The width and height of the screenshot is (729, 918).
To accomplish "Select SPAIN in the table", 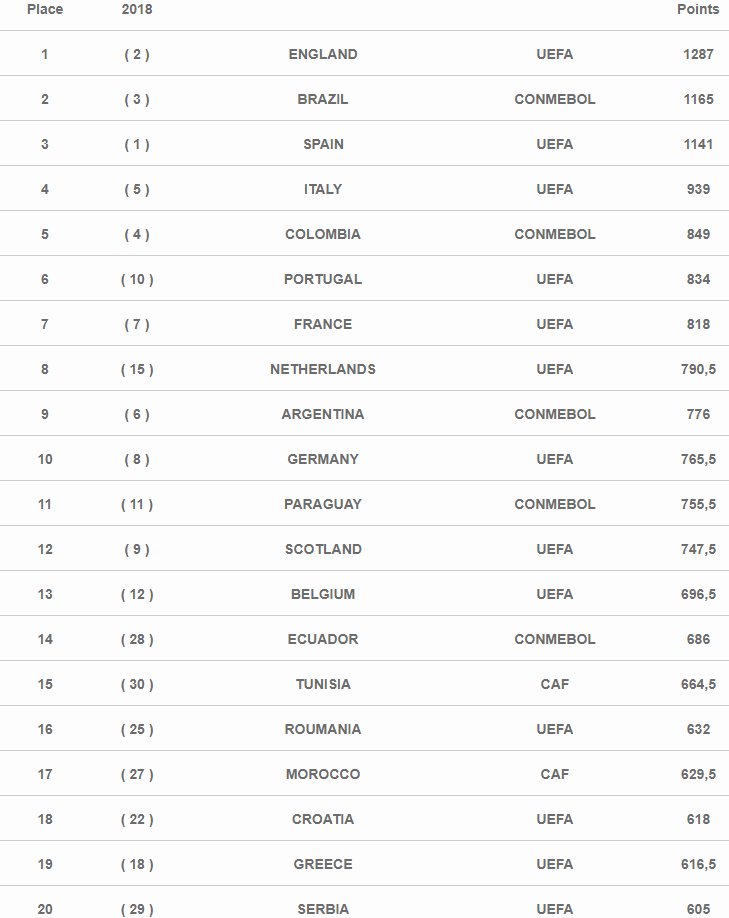I will (323, 144).
